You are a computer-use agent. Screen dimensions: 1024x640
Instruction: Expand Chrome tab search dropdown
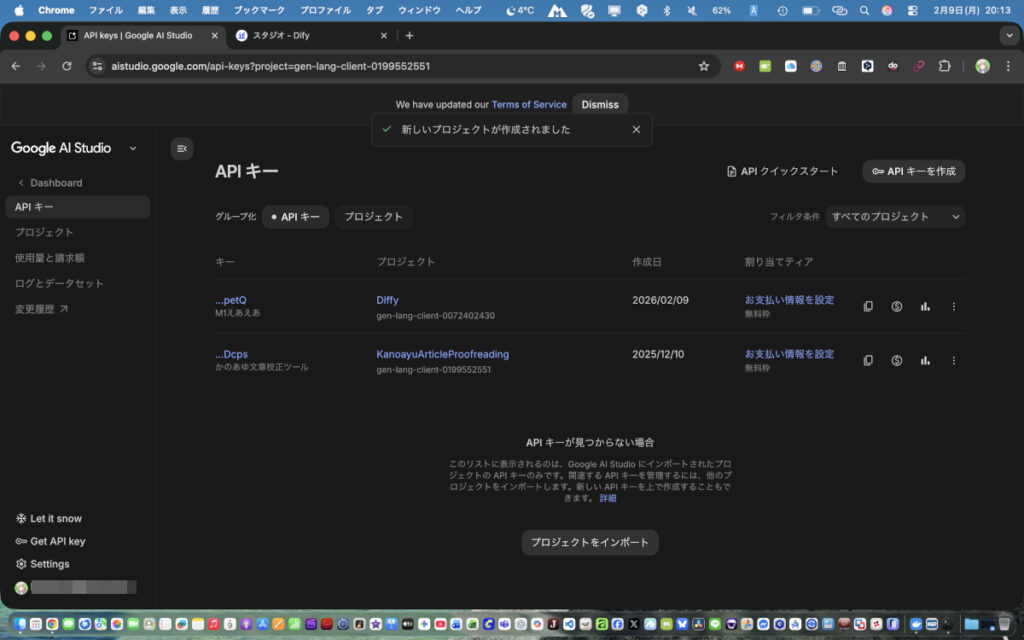coord(1007,35)
